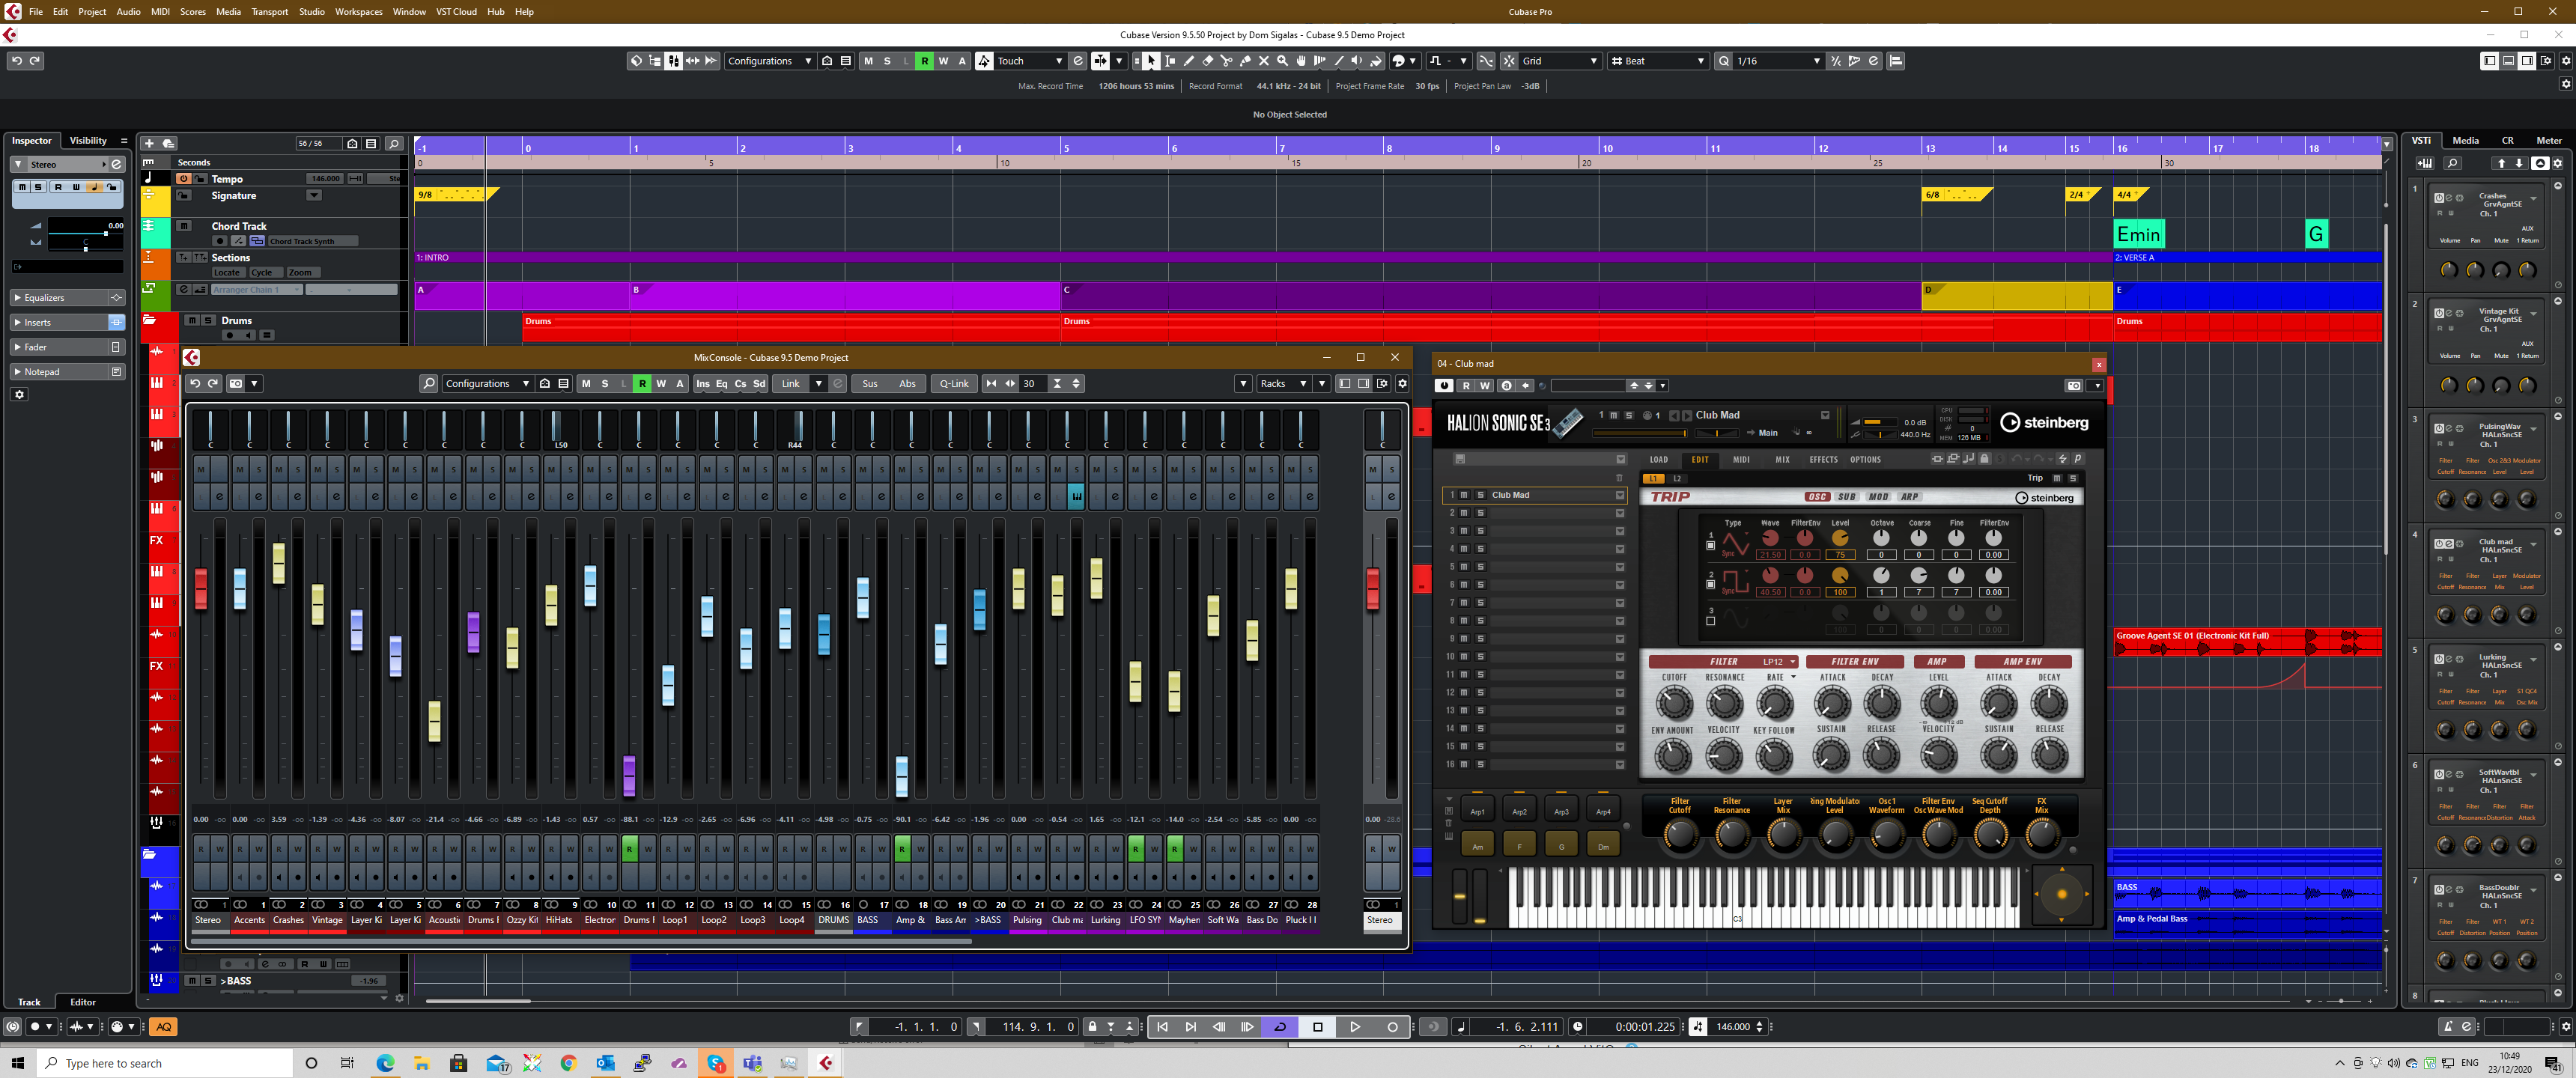Click the Stereo output channel fader
2576x1078 pixels.
click(1373, 588)
